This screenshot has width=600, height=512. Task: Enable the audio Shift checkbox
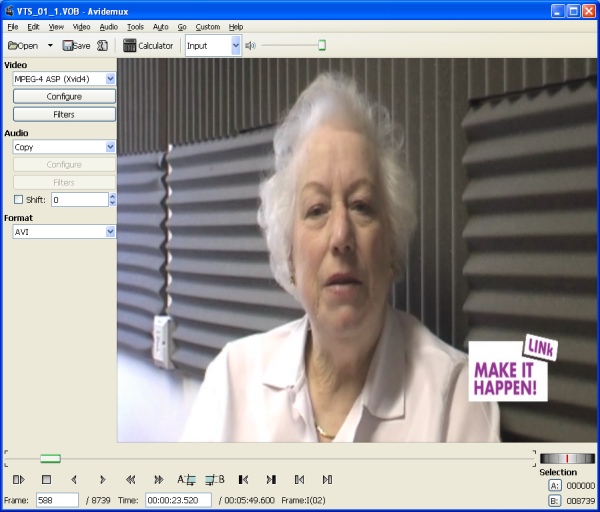pos(18,199)
